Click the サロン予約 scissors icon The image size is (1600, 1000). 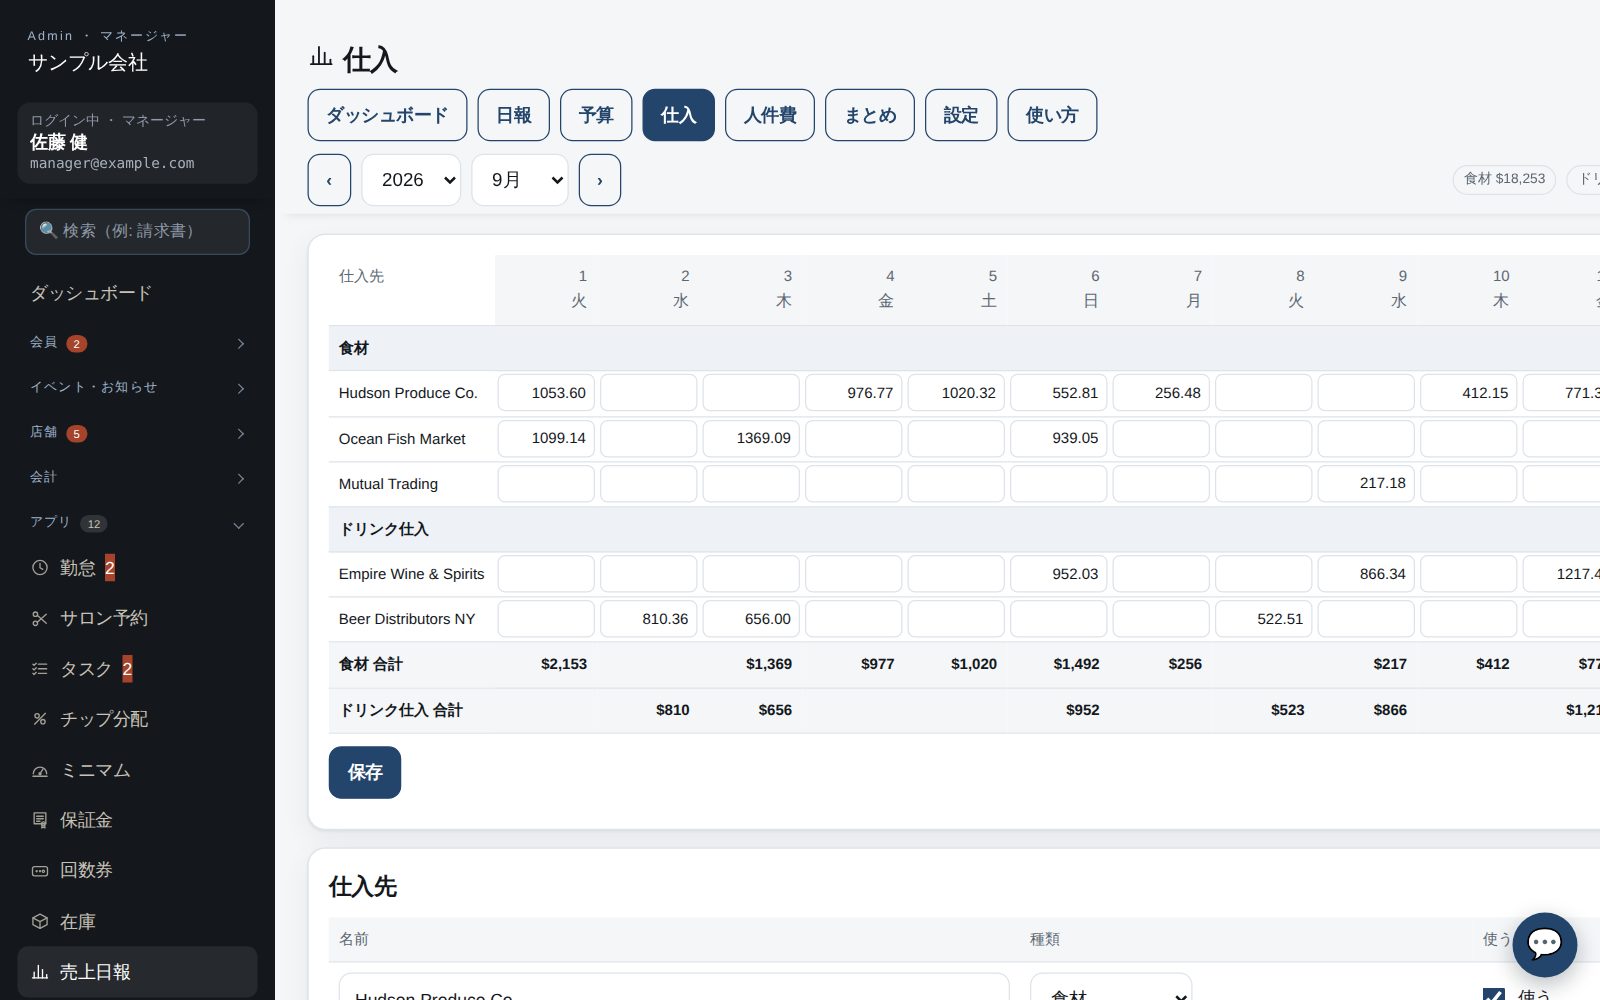click(x=40, y=619)
